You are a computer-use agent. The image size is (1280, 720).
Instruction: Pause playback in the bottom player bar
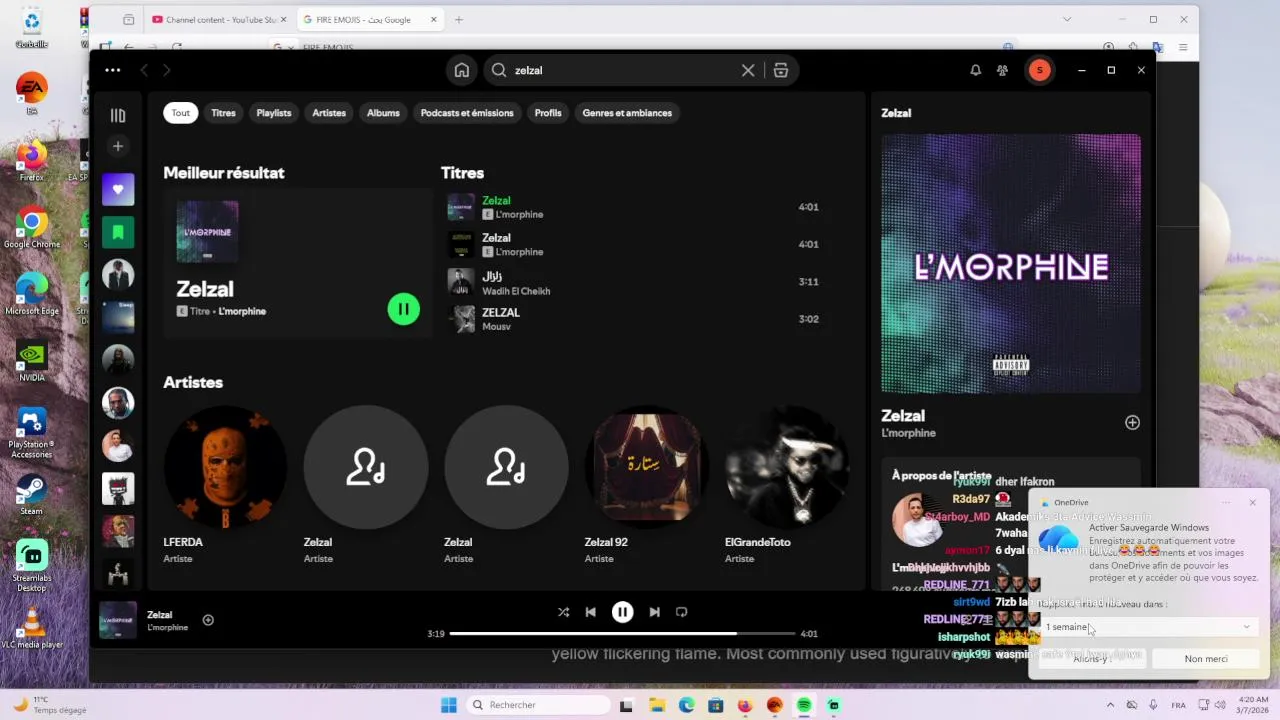(622, 612)
